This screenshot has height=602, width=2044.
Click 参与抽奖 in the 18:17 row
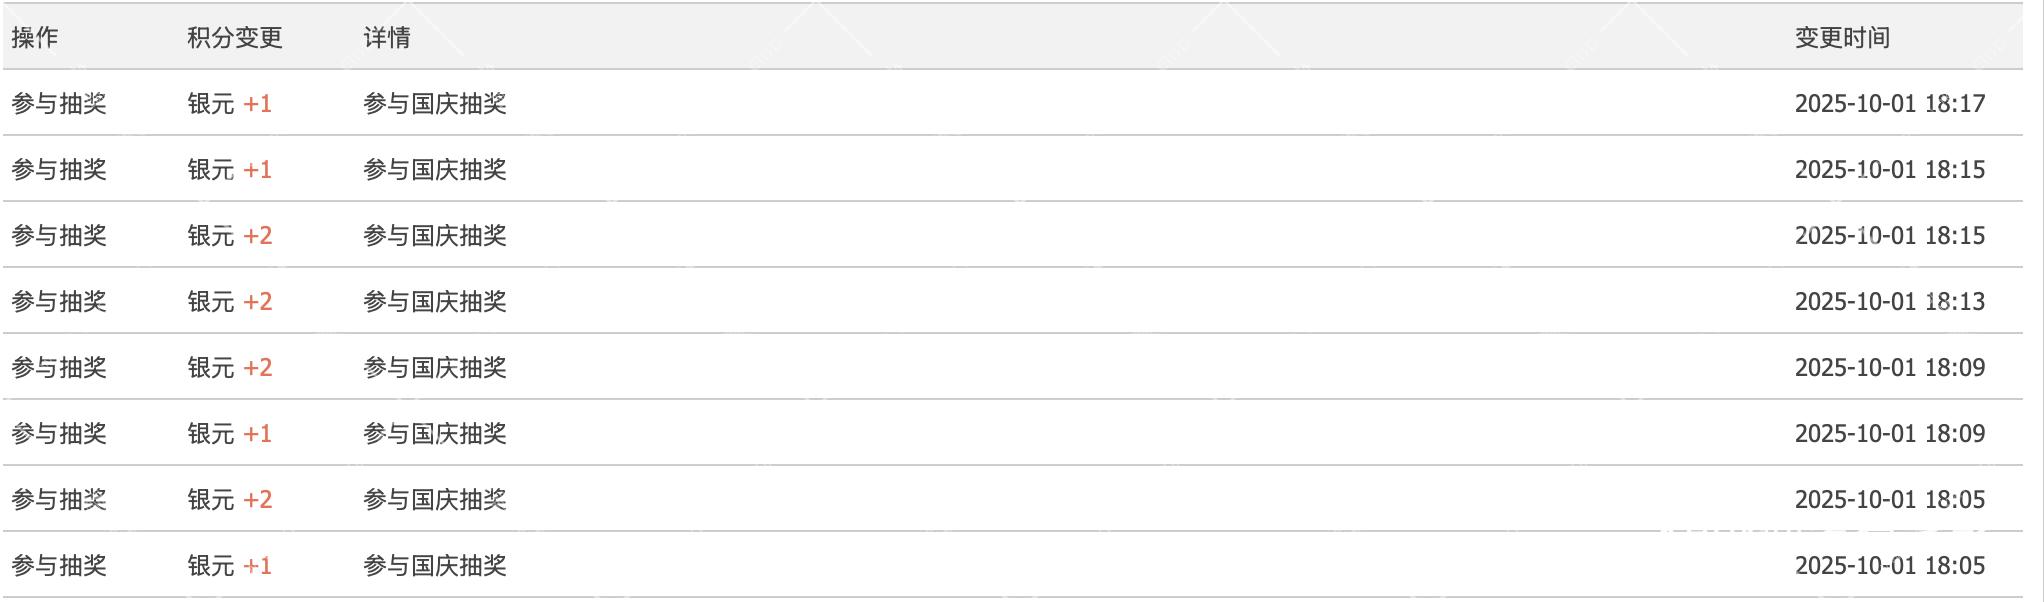tap(59, 104)
